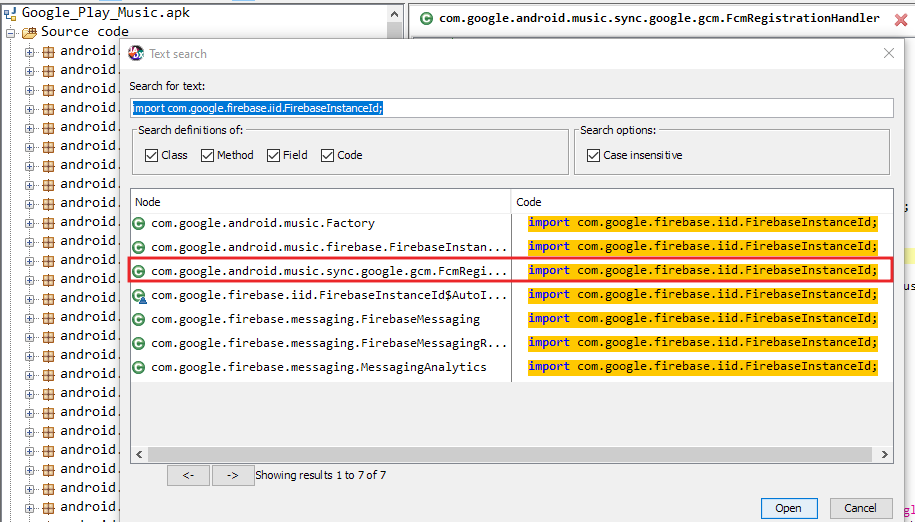Click the Source code folder icon
Image resolution: width=915 pixels, height=522 pixels.
pos(29,32)
